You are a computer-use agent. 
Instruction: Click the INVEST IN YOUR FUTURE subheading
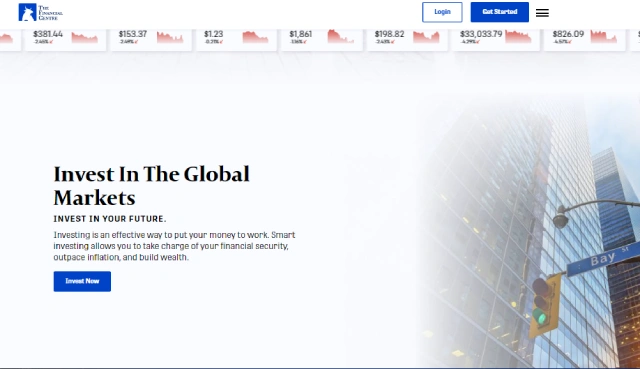110,219
